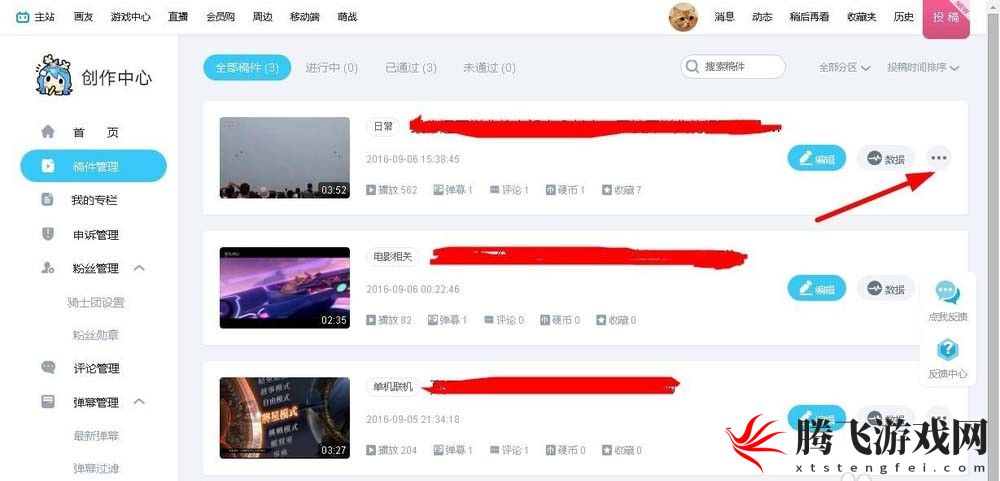Click 编辑 button on the 电影相关 video
The width and height of the screenshot is (1000, 481).
click(816, 288)
